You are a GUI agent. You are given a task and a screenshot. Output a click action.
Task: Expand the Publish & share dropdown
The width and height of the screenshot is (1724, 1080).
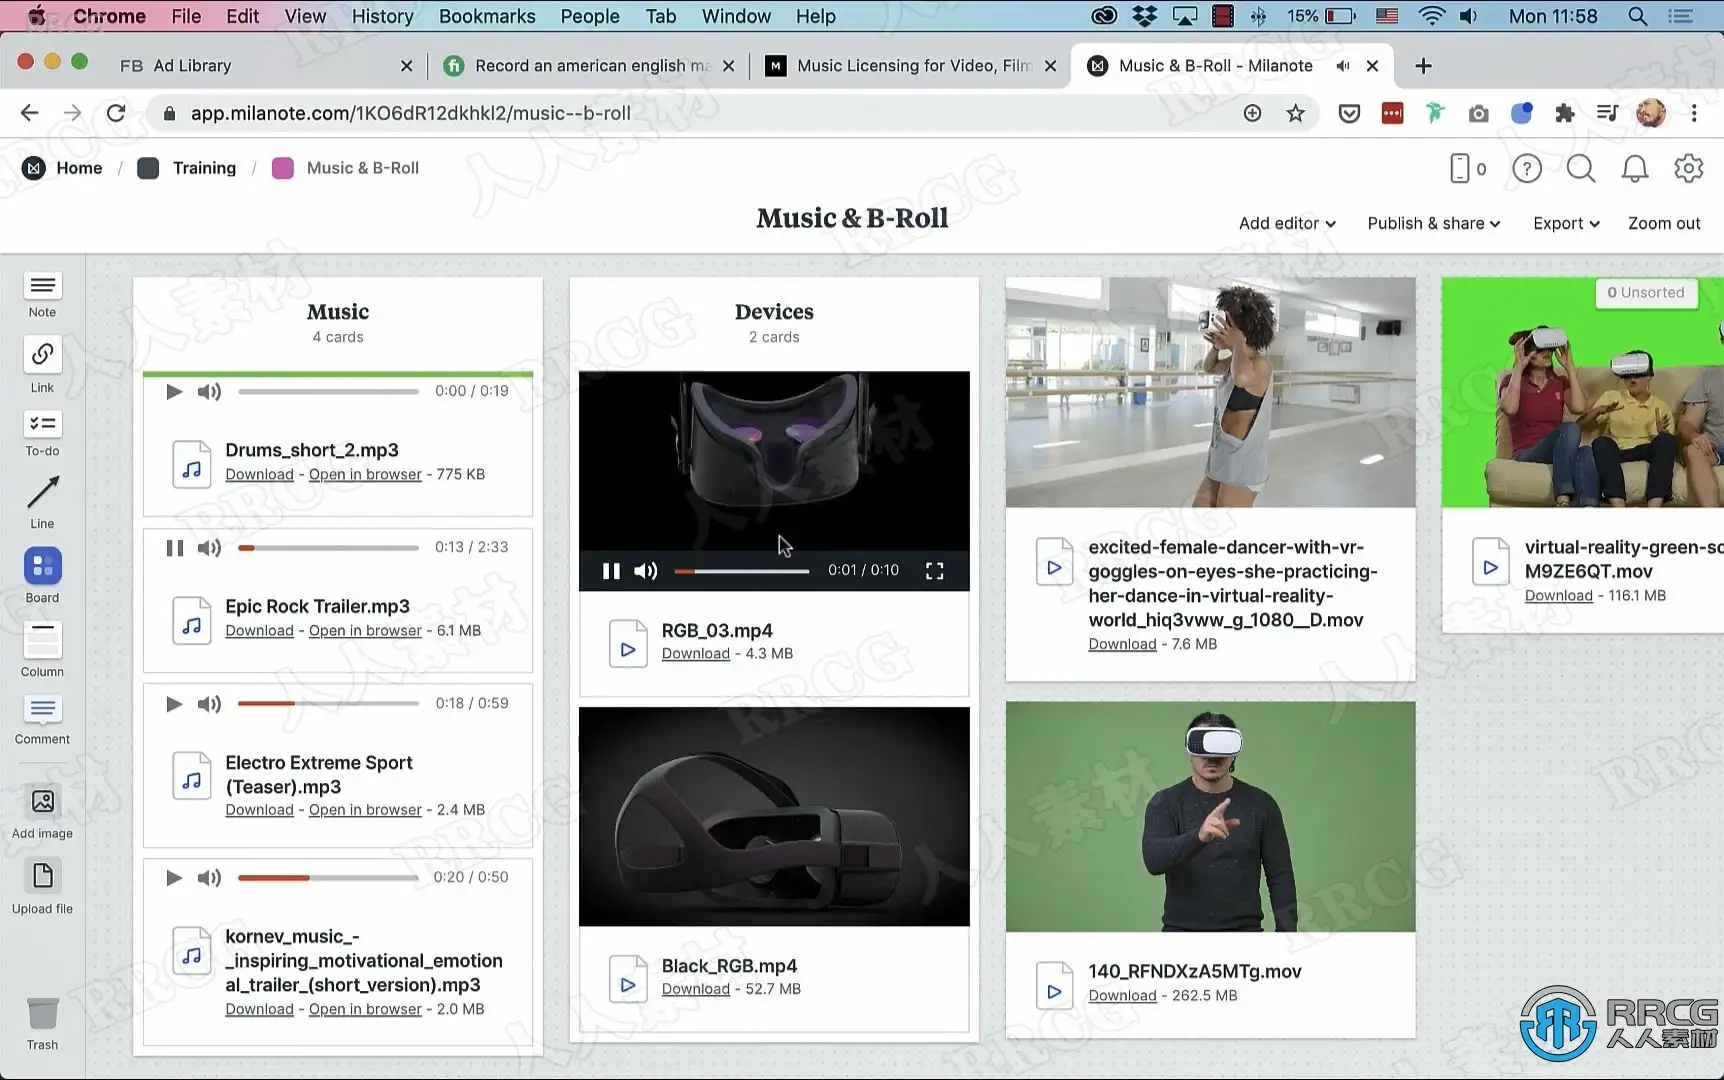pyautogui.click(x=1434, y=223)
